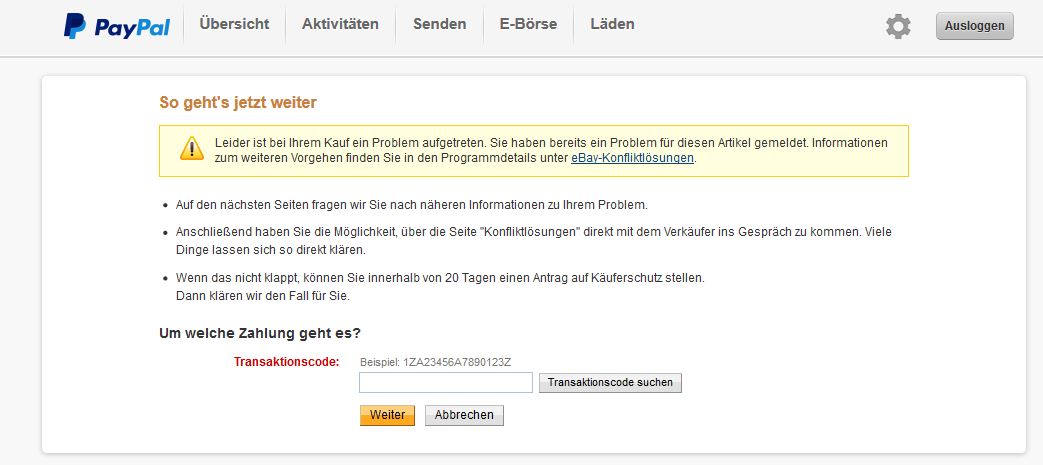Click the yellow warning triangle icon

191,149
